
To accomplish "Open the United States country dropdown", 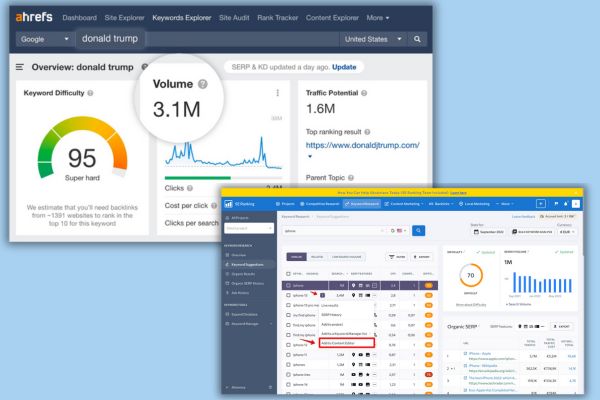I will tap(373, 39).
